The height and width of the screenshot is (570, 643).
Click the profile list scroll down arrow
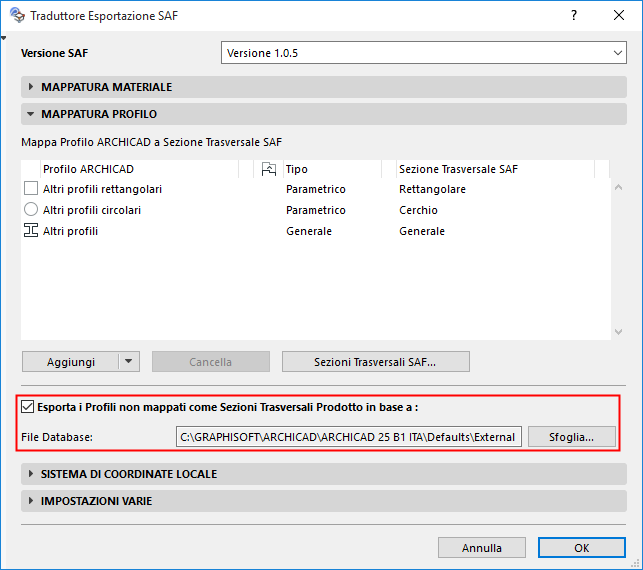point(619,331)
